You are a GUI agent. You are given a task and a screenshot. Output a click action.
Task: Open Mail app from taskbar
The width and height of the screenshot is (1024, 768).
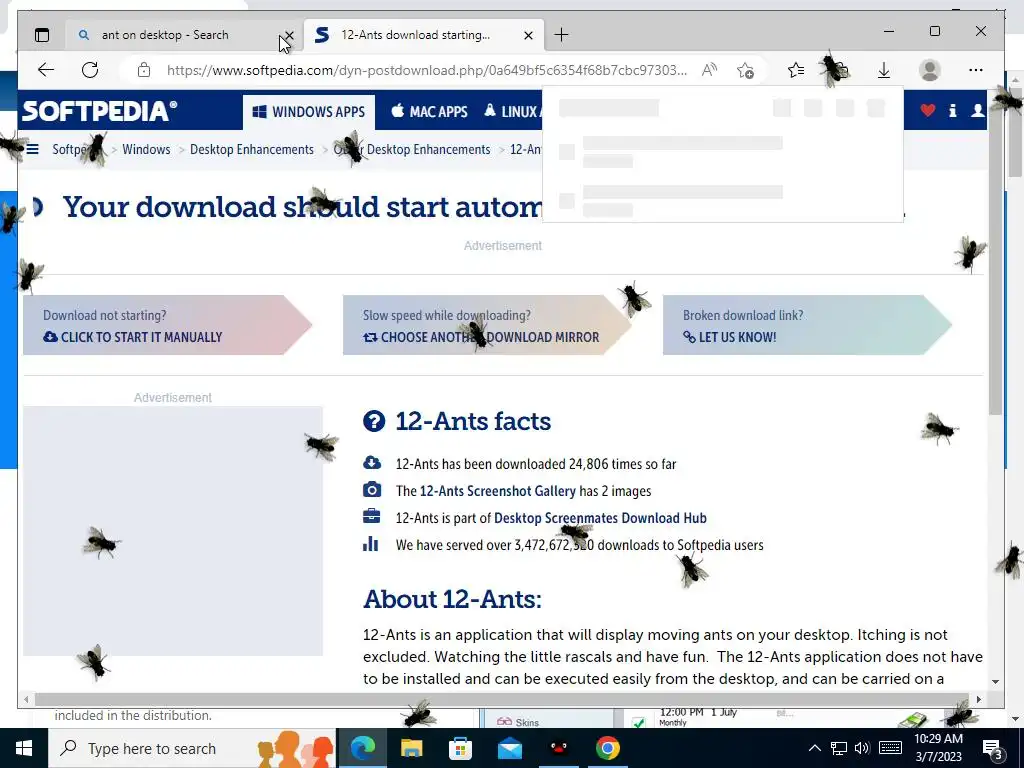[x=509, y=748]
